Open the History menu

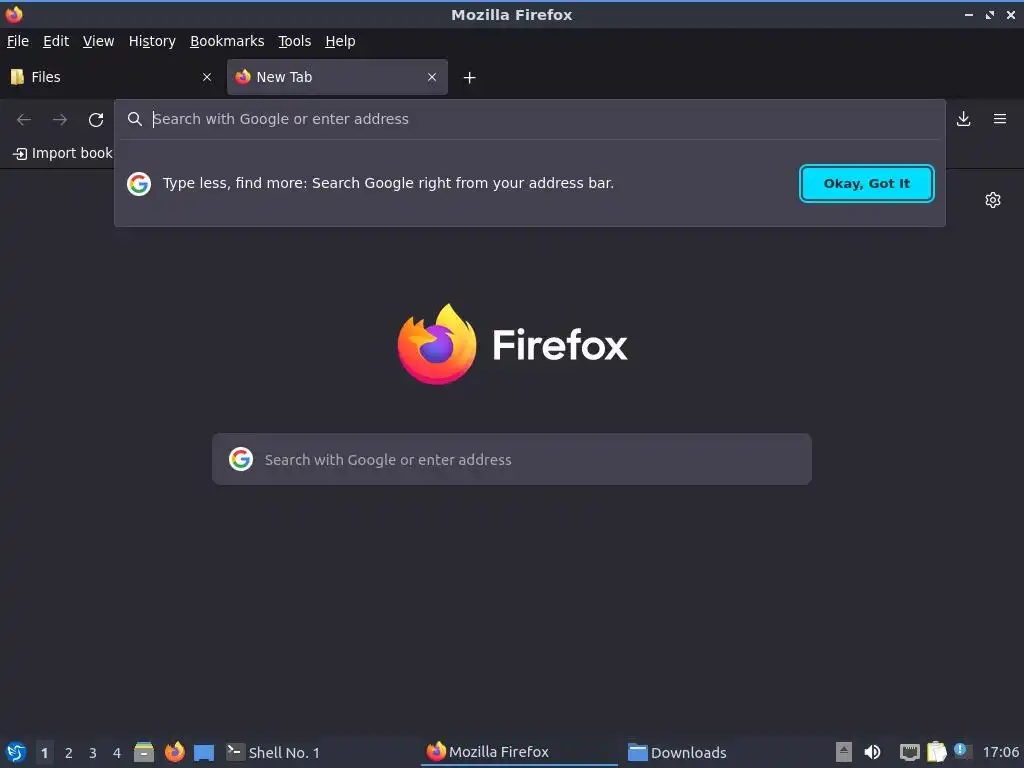tap(152, 41)
